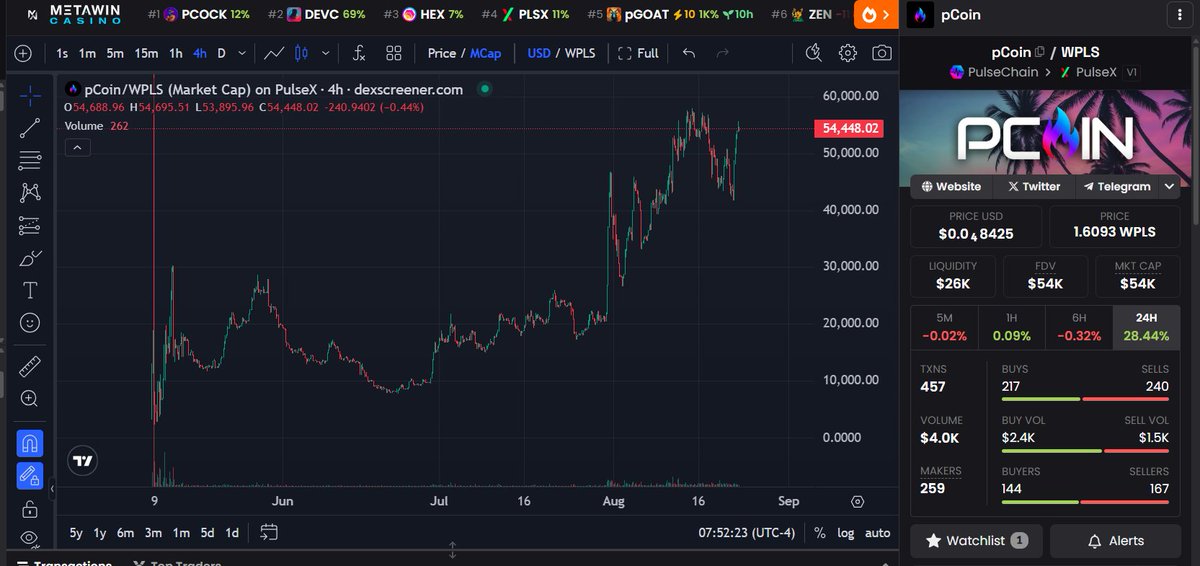Select the XABCD pattern tool
This screenshot has width=1200, height=566.
click(30, 192)
